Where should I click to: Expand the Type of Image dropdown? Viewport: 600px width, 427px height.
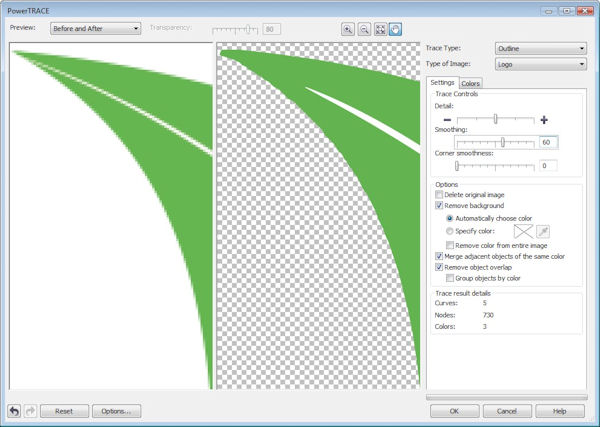pos(540,65)
